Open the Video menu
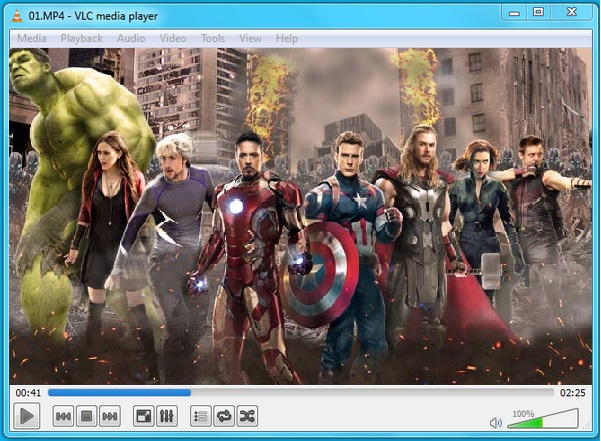 pyautogui.click(x=173, y=38)
